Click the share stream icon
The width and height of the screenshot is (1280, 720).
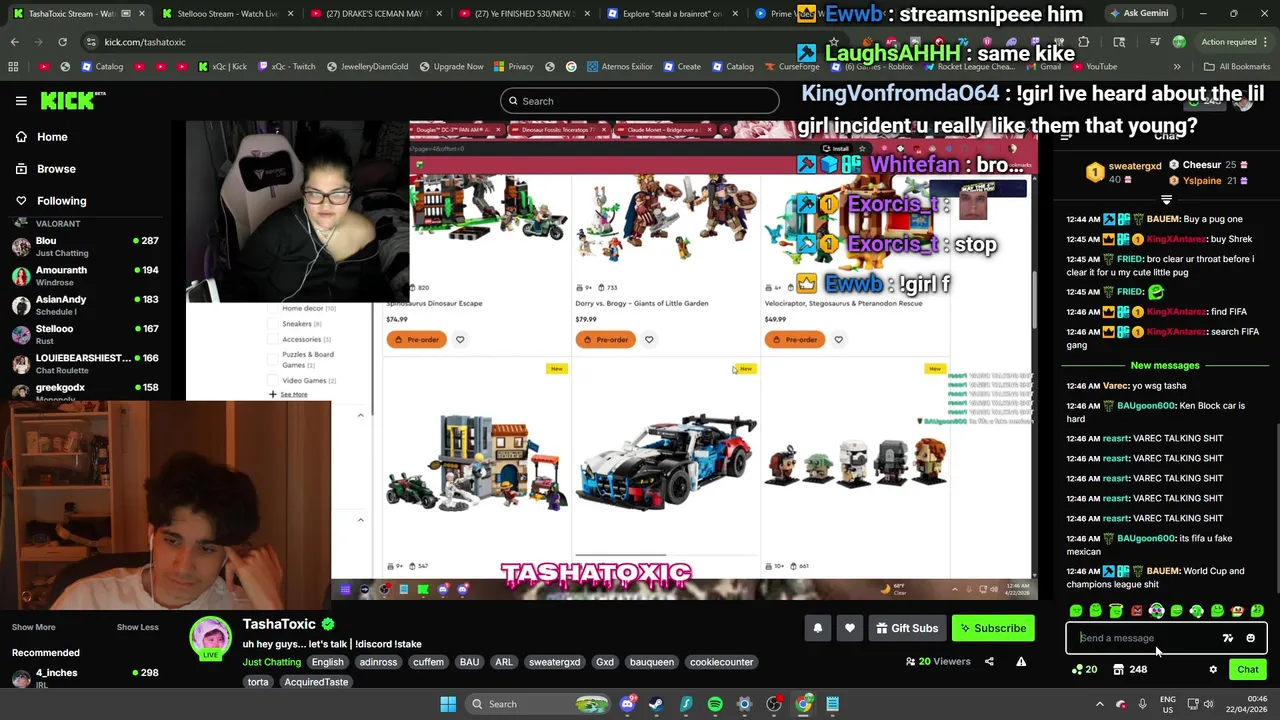tap(989, 661)
